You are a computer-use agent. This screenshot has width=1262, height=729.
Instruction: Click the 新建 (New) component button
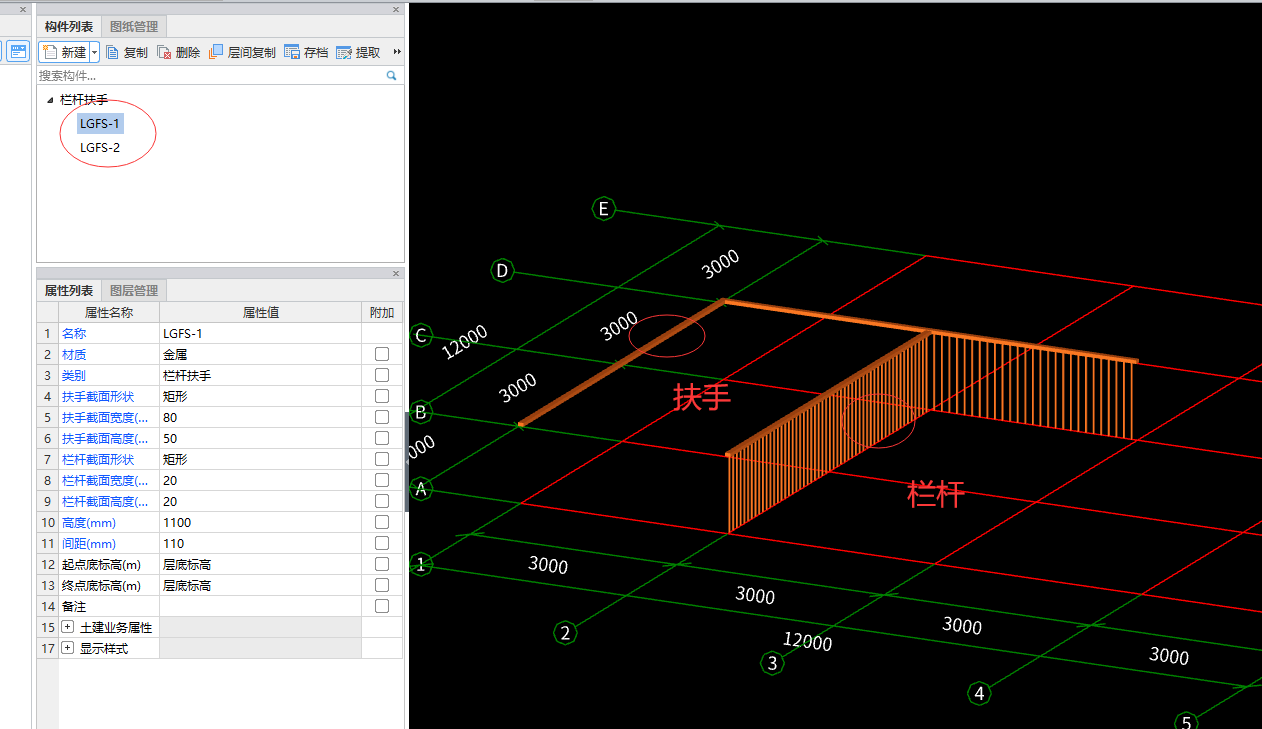click(x=64, y=52)
